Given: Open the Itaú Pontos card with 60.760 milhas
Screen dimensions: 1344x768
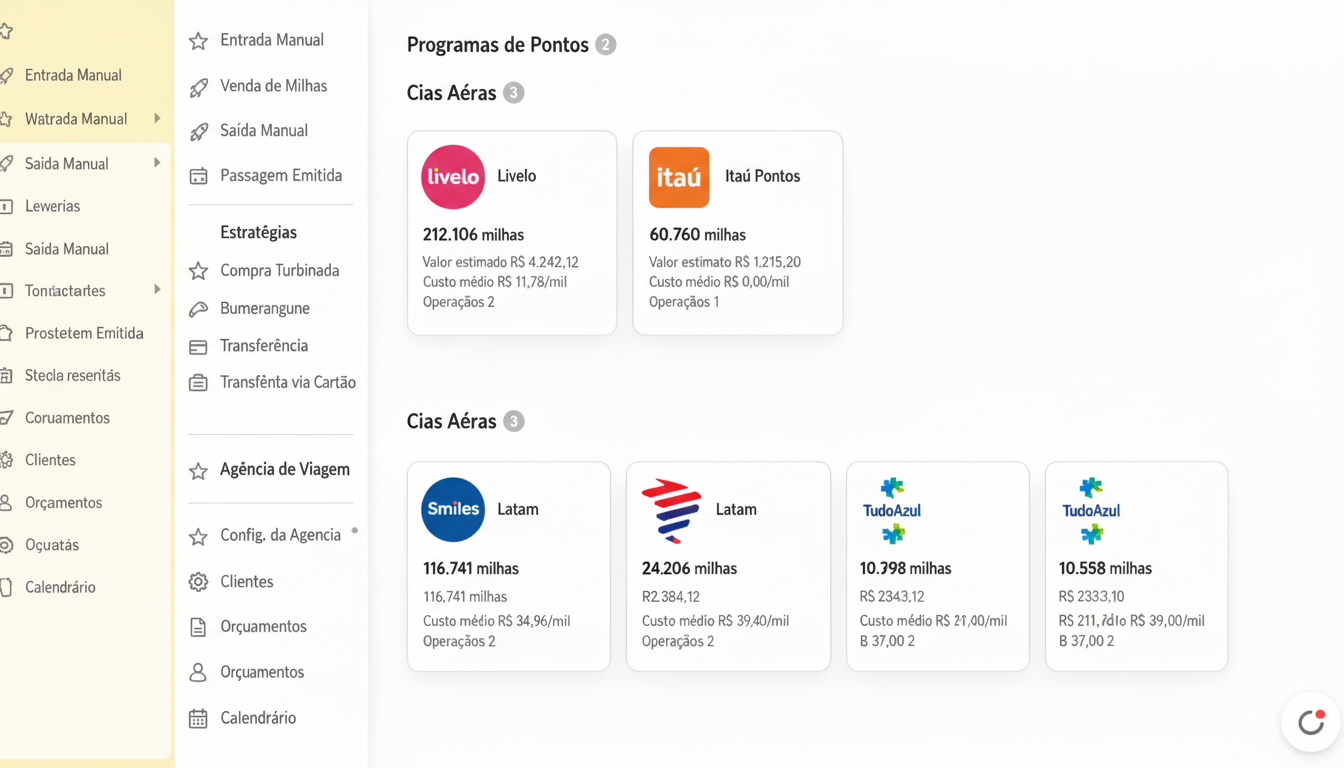Looking at the screenshot, I should pyautogui.click(x=737, y=232).
